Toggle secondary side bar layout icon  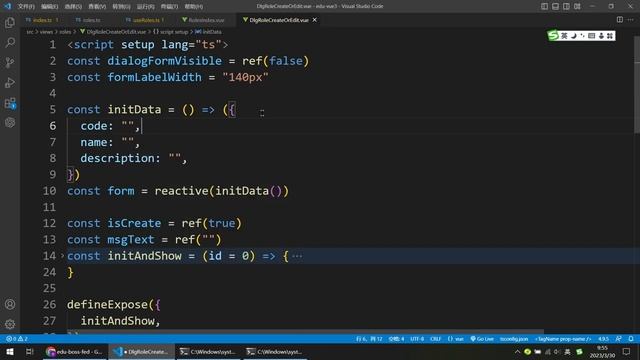coord(566,6)
